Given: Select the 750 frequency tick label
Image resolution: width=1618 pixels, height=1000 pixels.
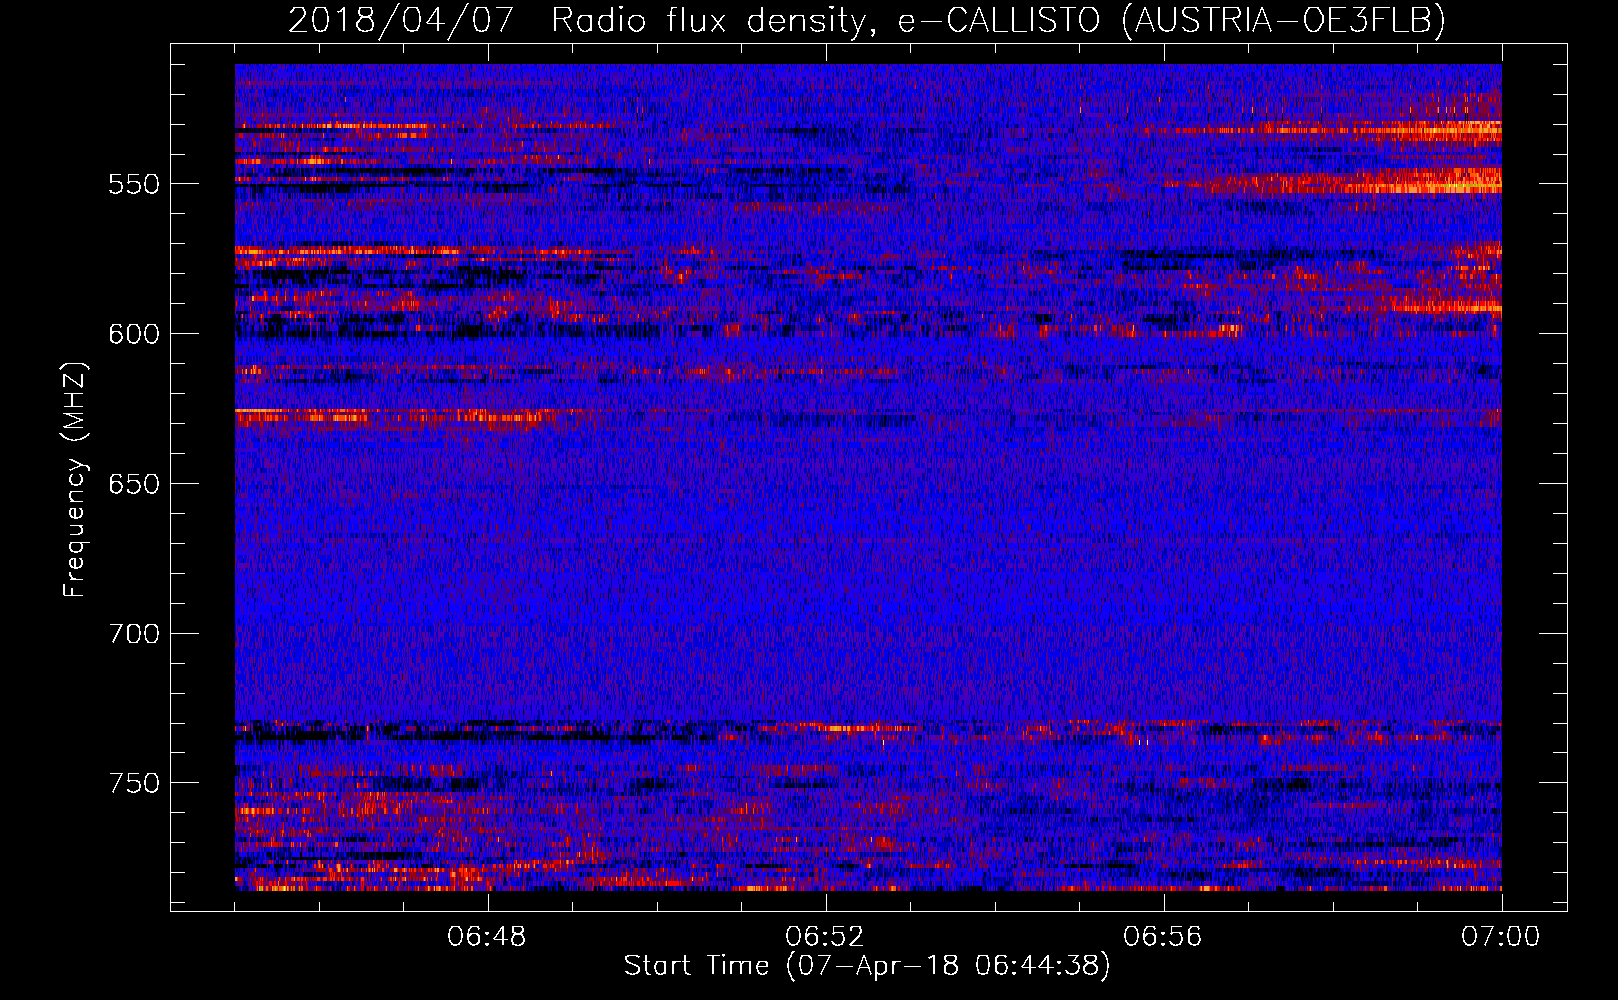Looking at the screenshot, I should [134, 783].
